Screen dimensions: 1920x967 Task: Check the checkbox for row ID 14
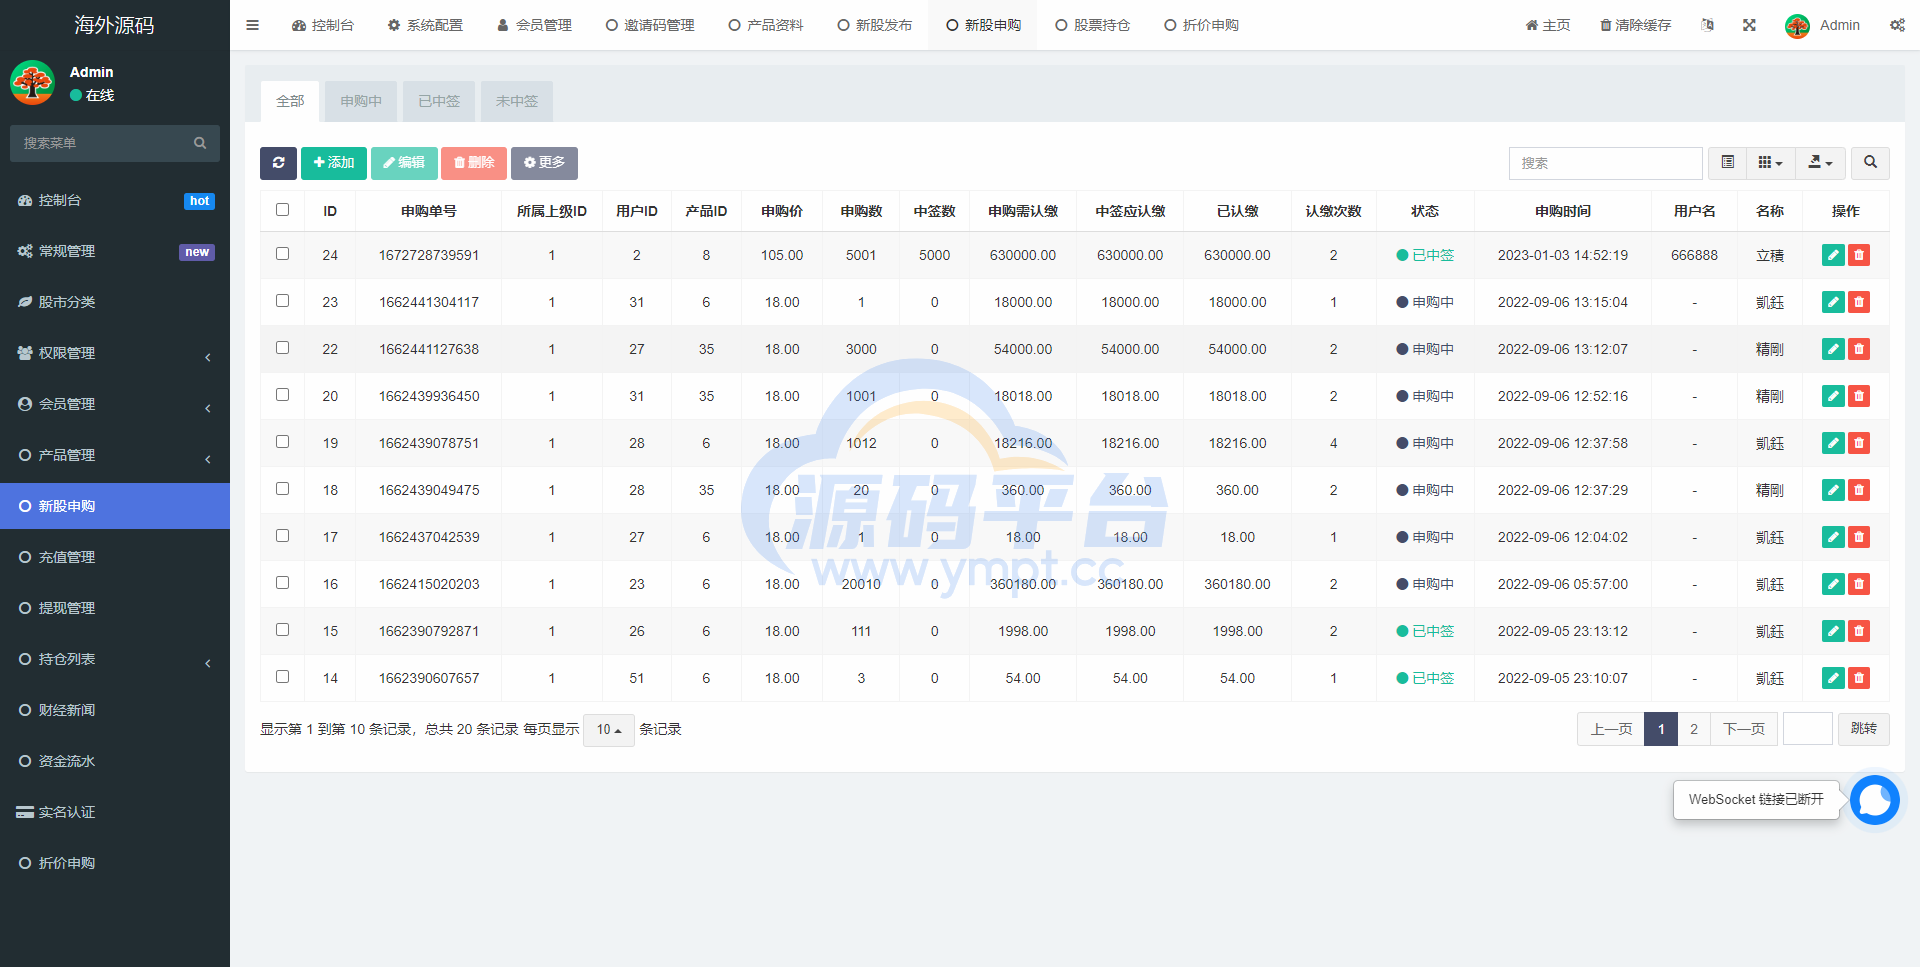tap(282, 677)
